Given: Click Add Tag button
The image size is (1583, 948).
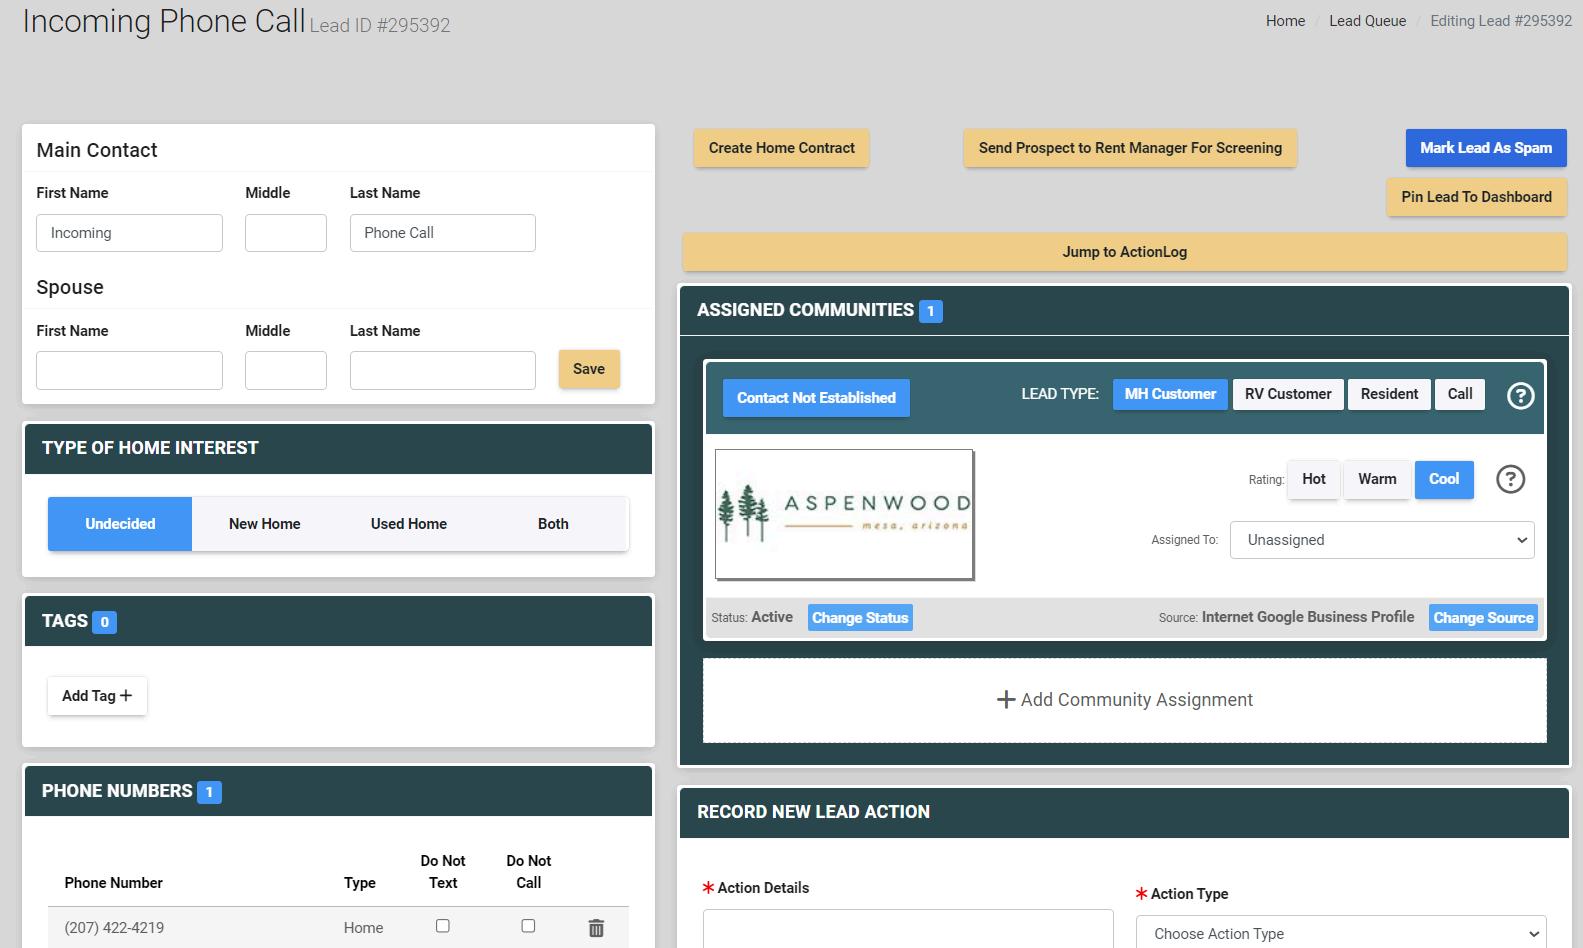Looking at the screenshot, I should pos(97,696).
